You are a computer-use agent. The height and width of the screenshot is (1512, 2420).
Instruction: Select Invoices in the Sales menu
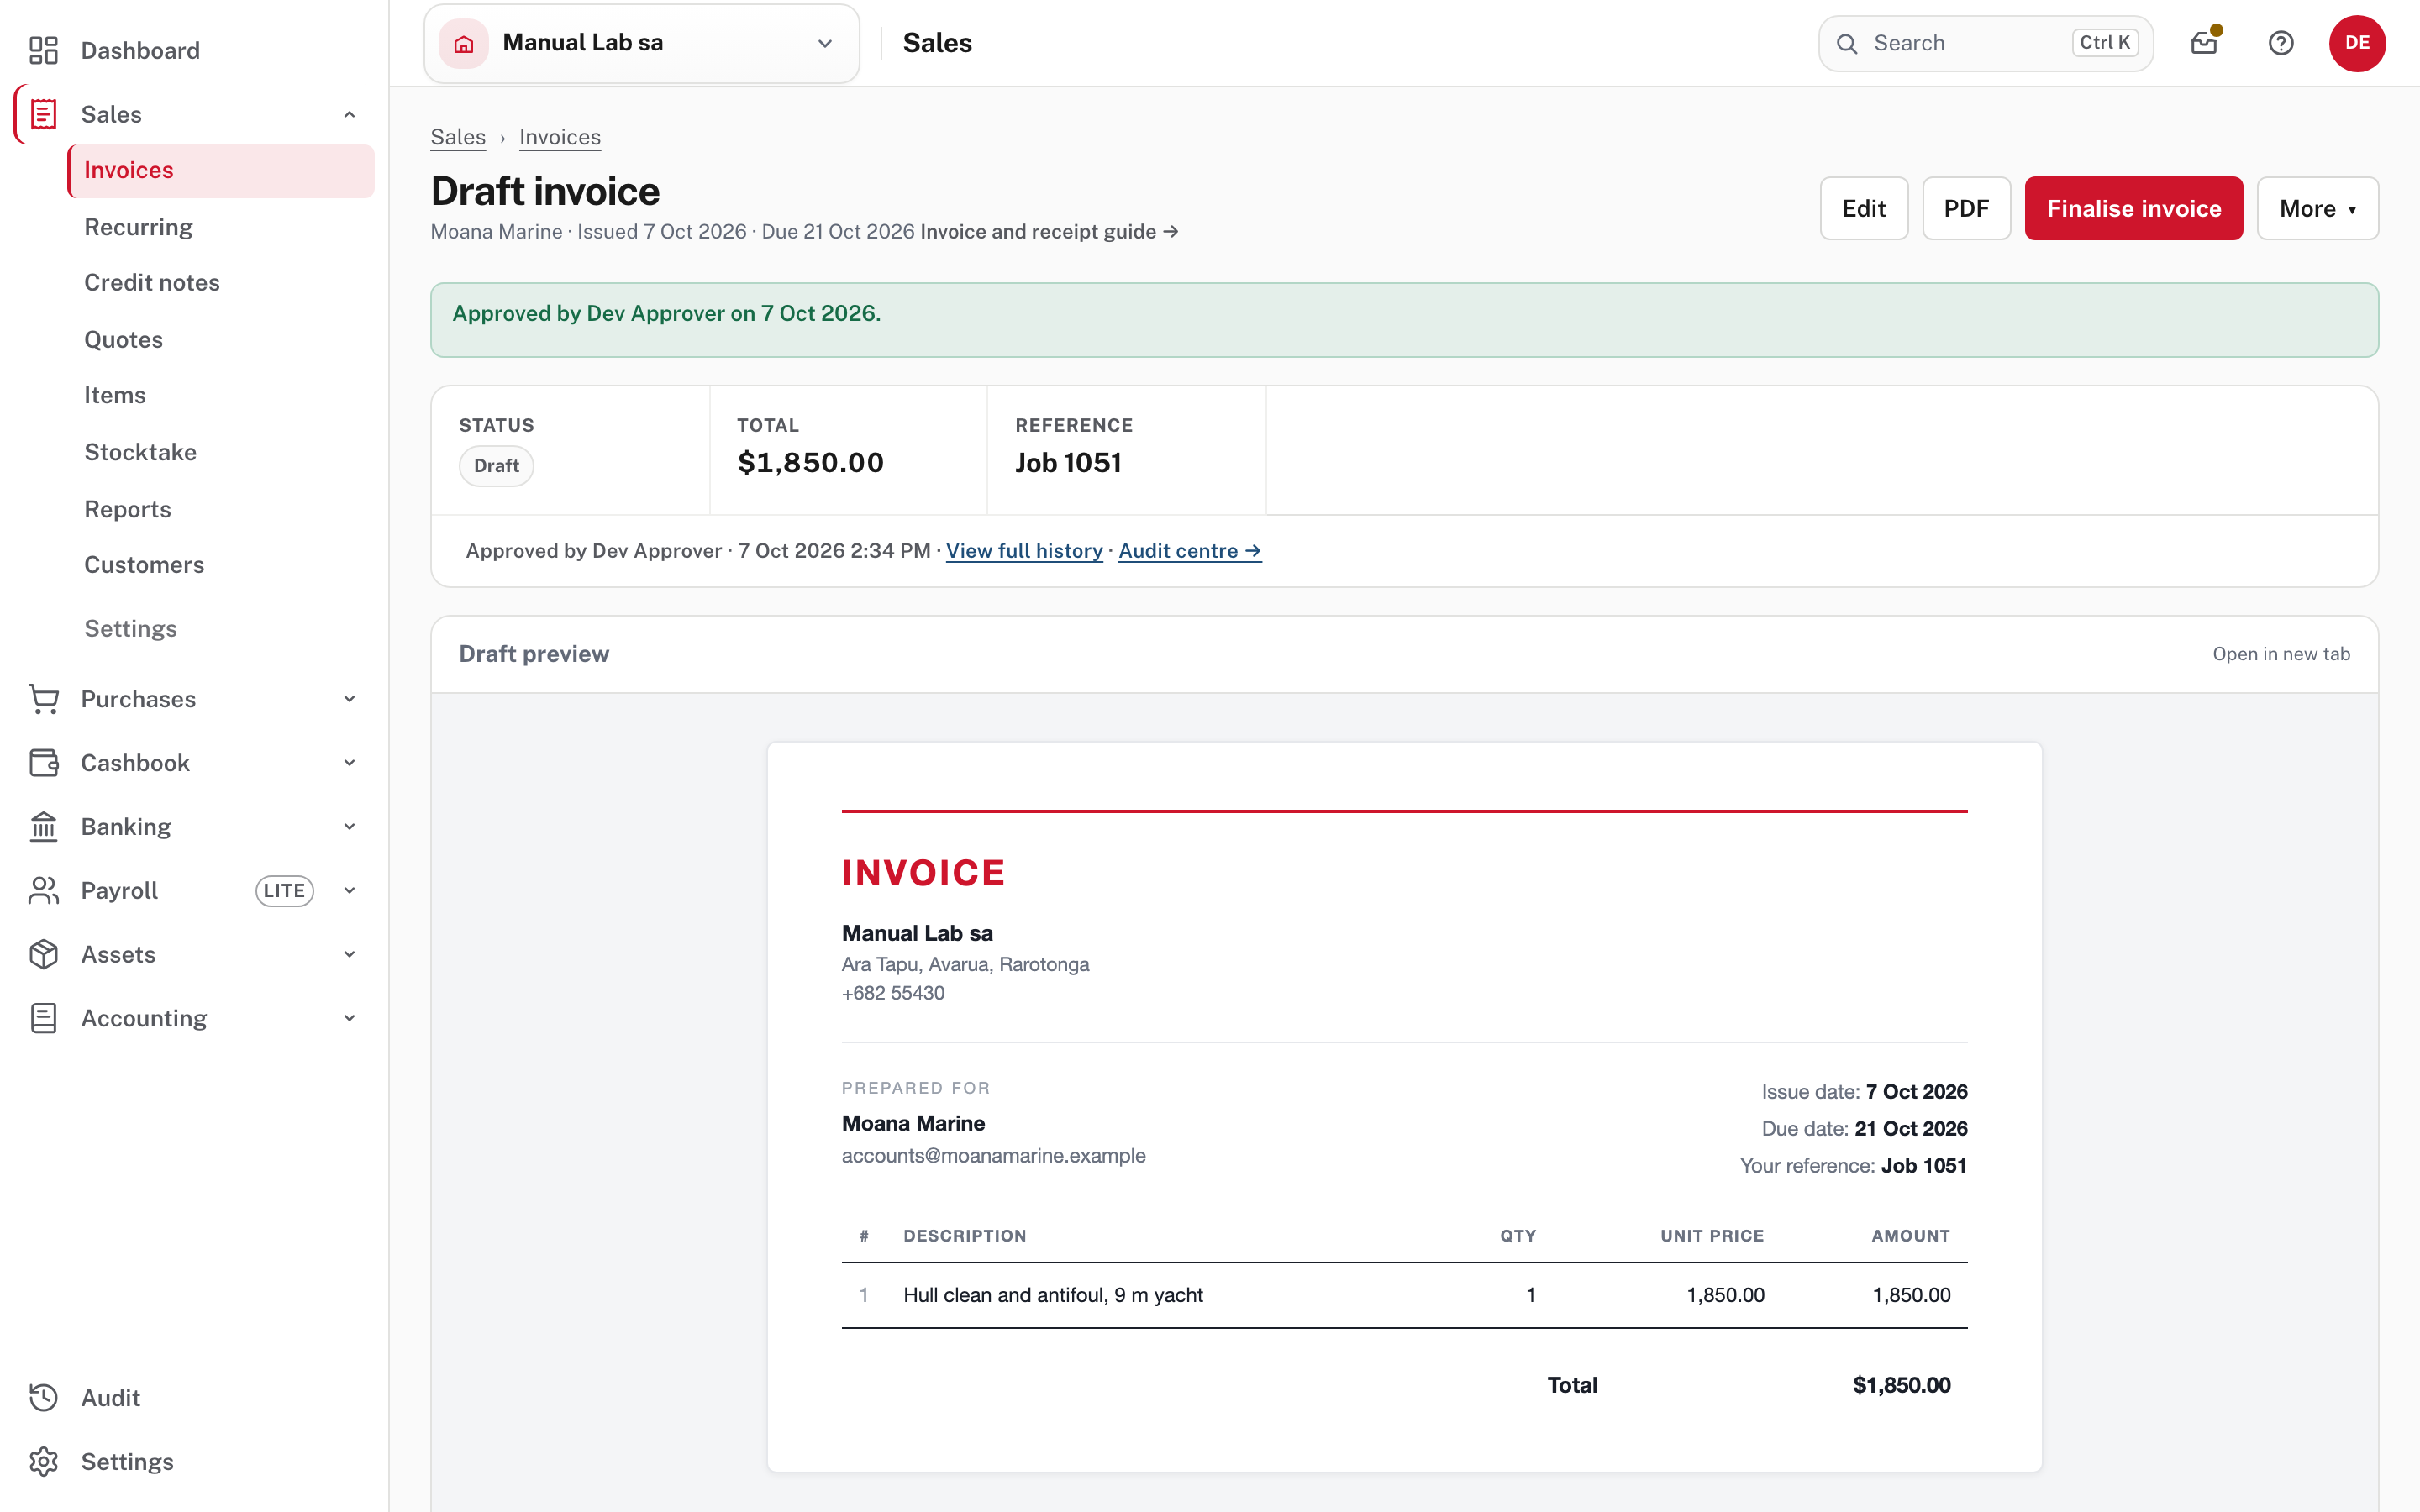coord(221,171)
